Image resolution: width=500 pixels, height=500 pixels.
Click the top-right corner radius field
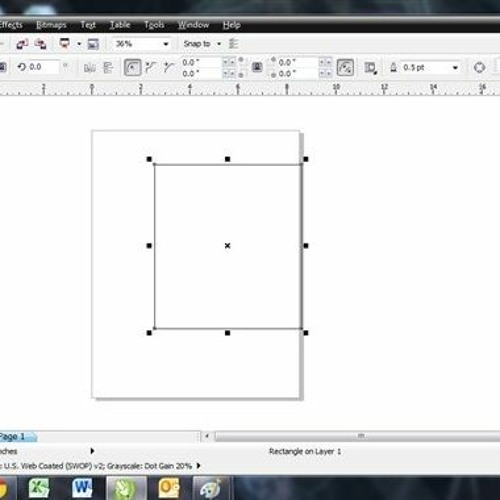click(x=298, y=62)
